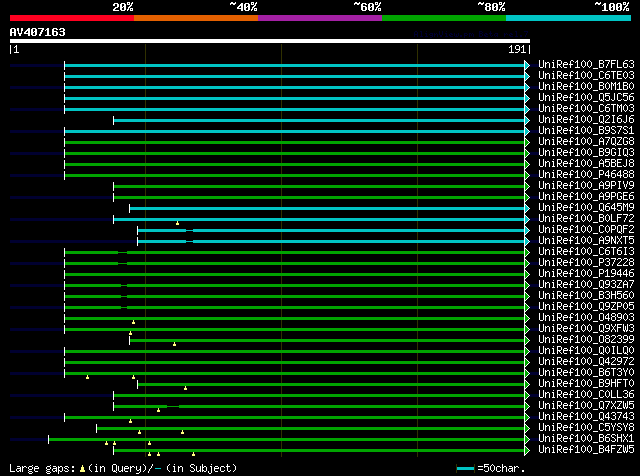Click the arrowhead ending the Q2I6J6 alignment
640x476 pixels.
(527, 120)
